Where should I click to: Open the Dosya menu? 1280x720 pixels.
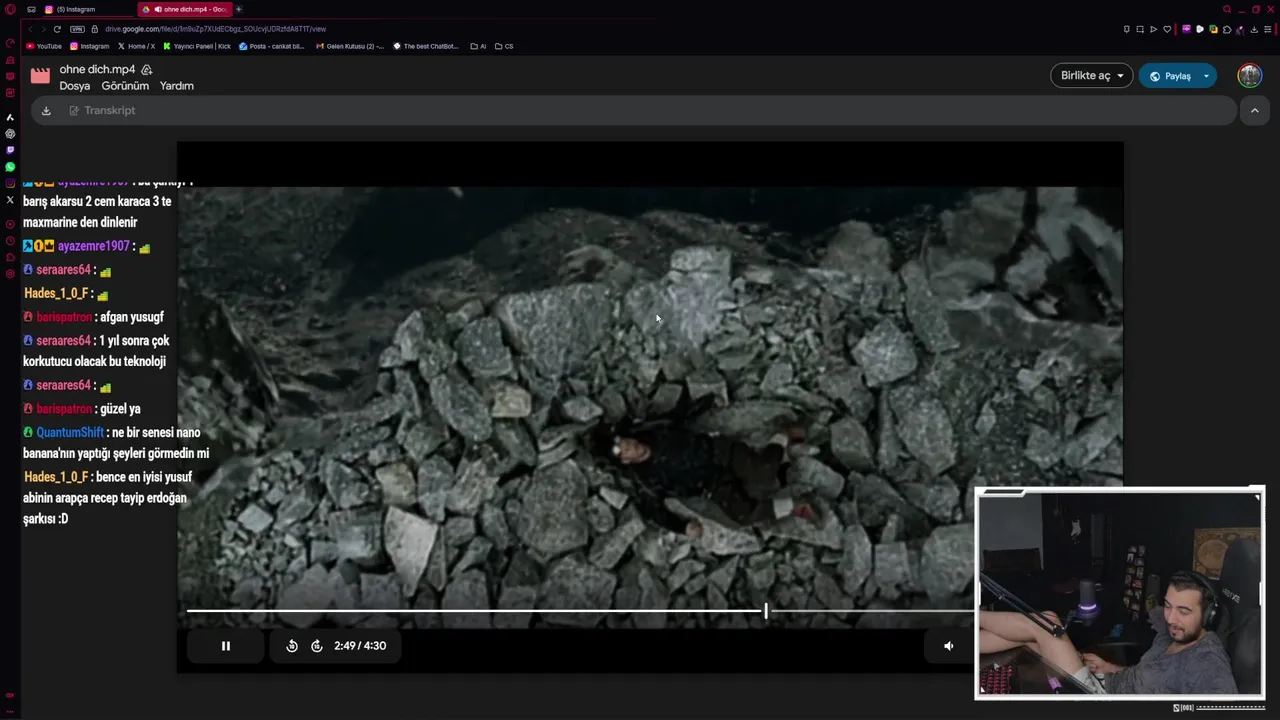pyautogui.click(x=75, y=86)
